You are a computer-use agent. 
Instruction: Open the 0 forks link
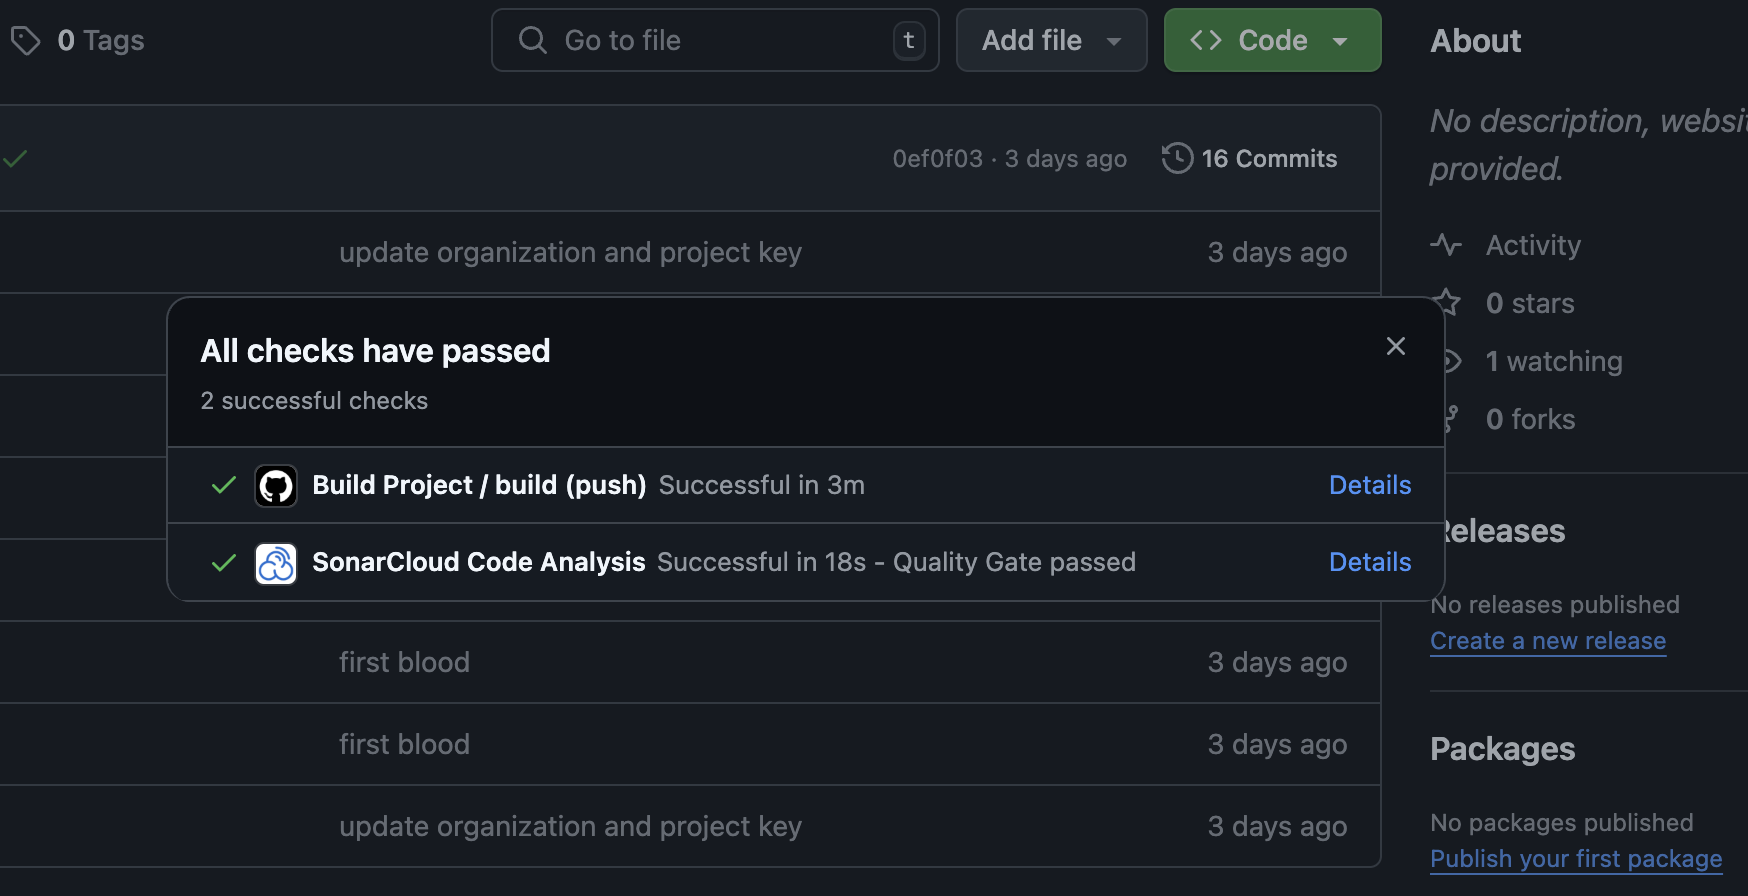(1530, 419)
